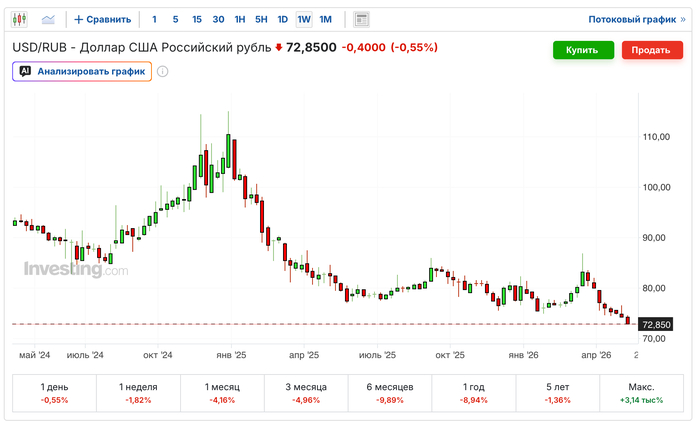700x428 pixels.
Task: Click the red Продать button
Action: click(x=652, y=50)
